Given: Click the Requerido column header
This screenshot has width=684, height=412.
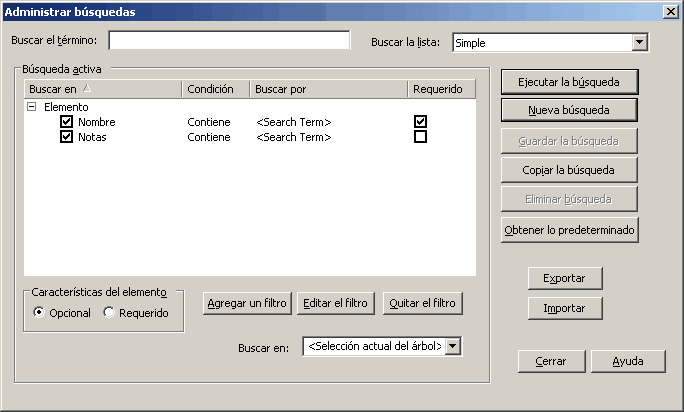Looking at the screenshot, I should (x=441, y=89).
